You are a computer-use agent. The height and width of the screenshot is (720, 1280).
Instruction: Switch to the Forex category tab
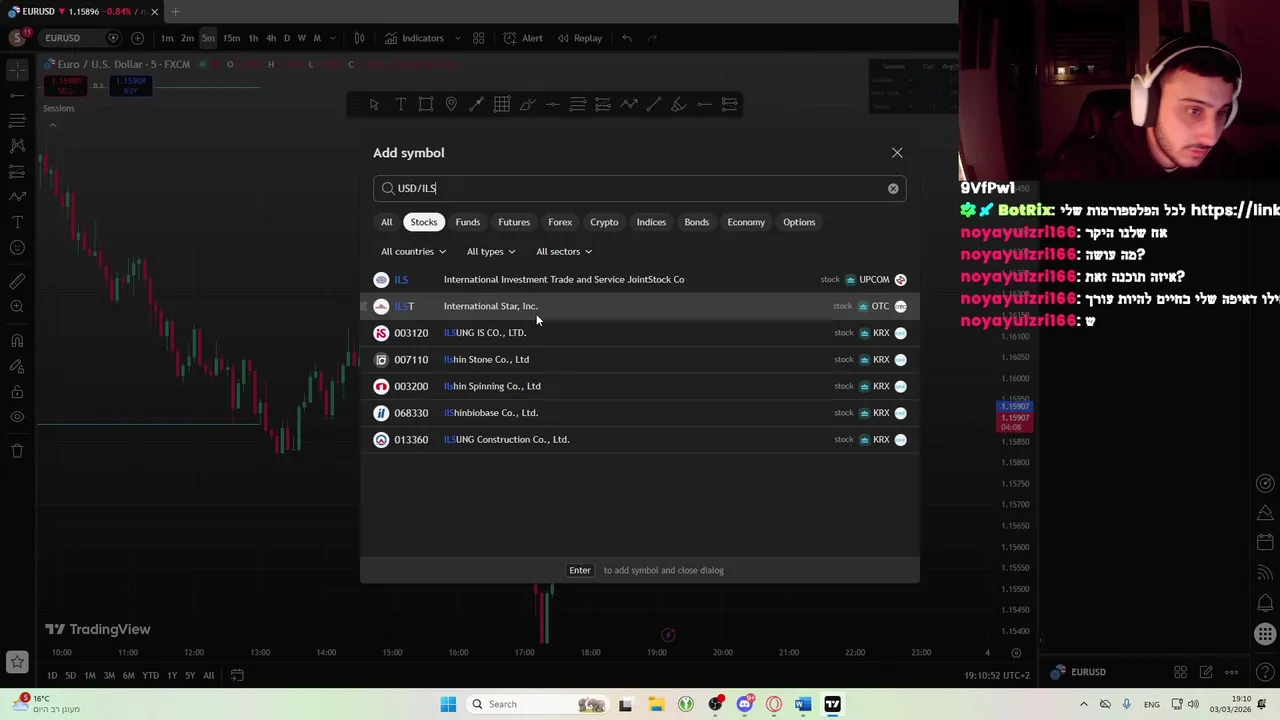pyautogui.click(x=560, y=222)
